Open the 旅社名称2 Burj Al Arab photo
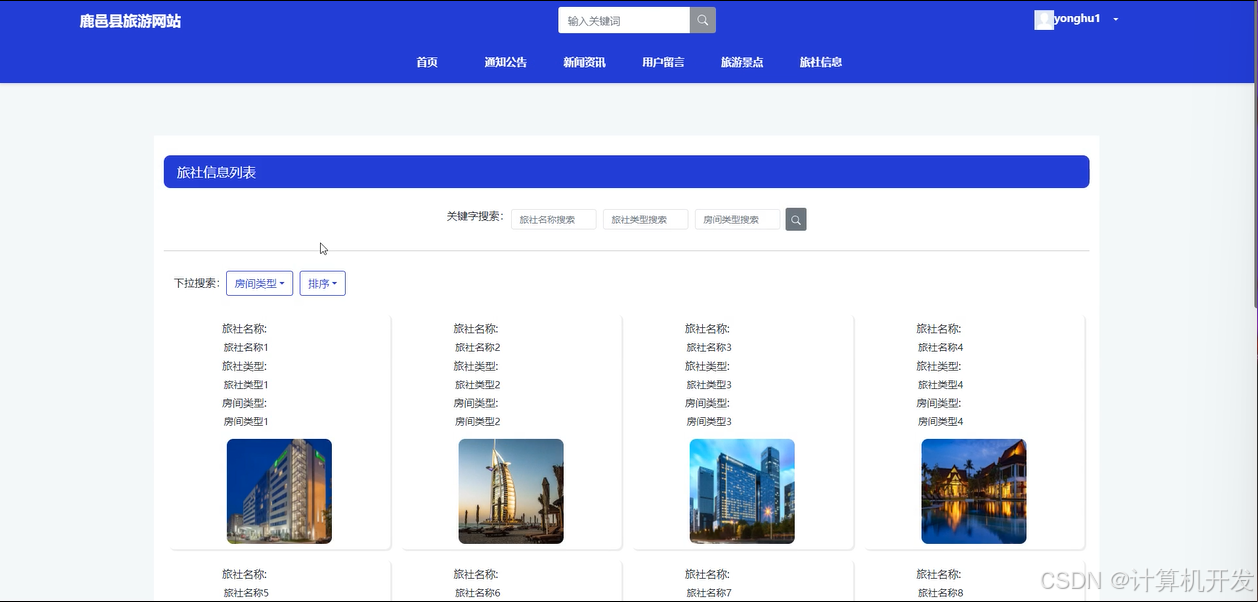The image size is (1258, 602). tap(511, 491)
